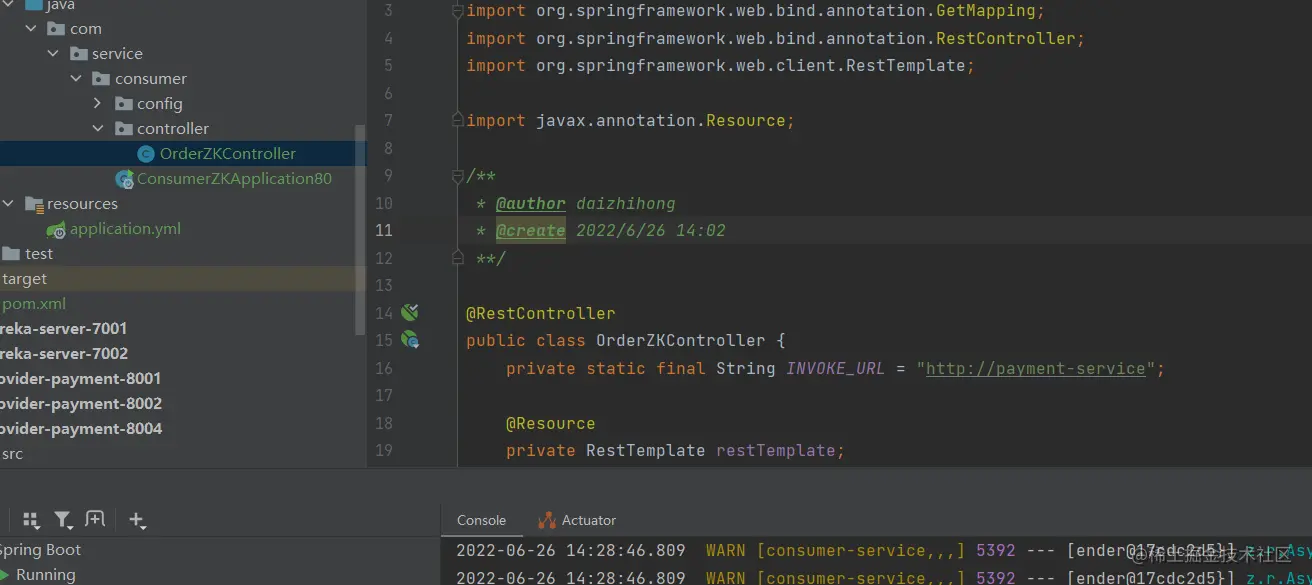
Task: Click the com package folder icon
Action: click(56, 29)
